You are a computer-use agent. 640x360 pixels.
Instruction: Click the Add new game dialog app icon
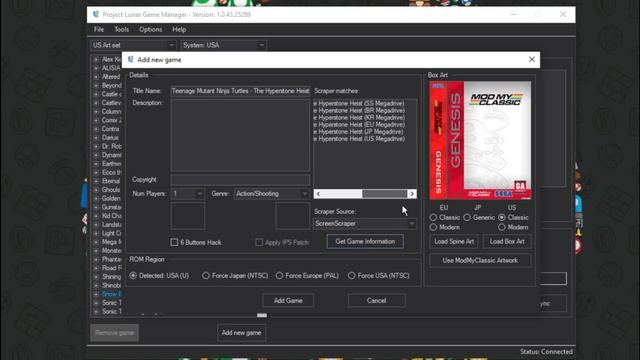pos(131,60)
